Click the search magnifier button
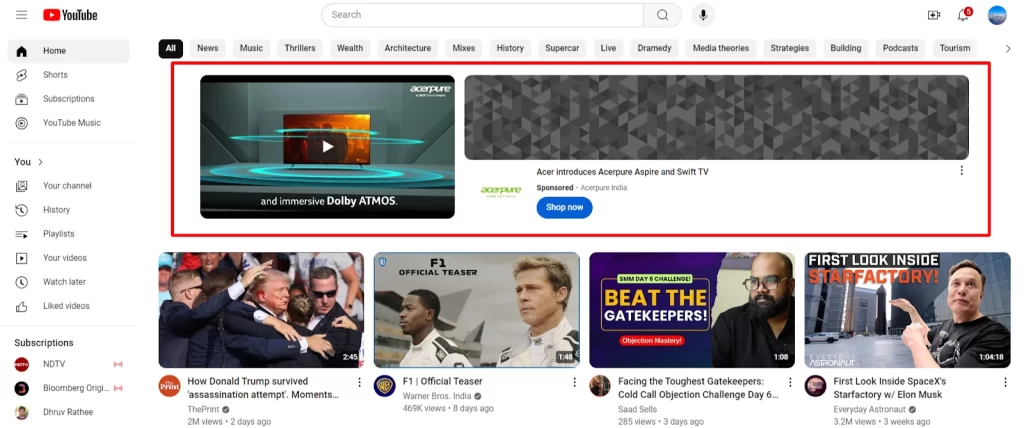Screen dimensions: 1024x428 662,15
